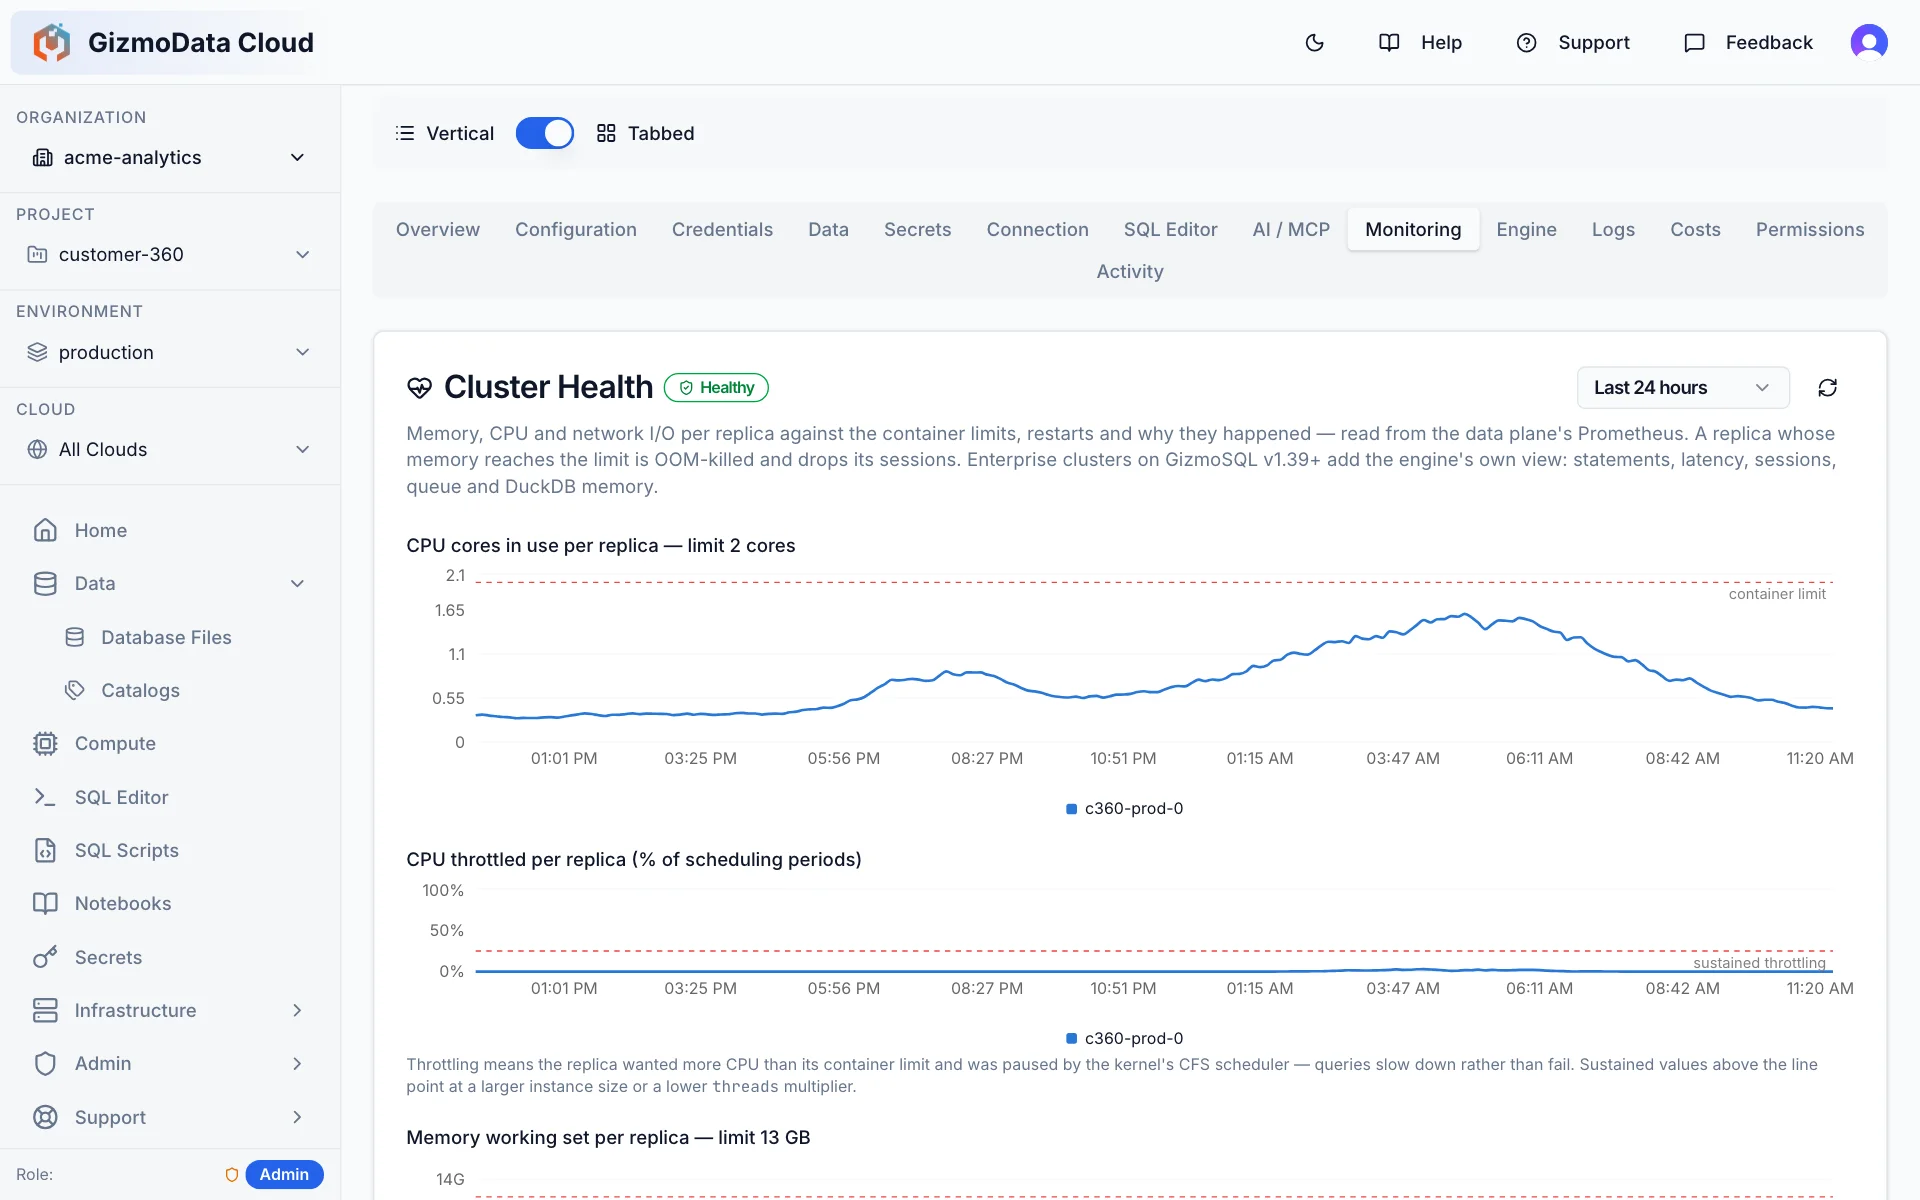The width and height of the screenshot is (1920, 1200).
Task: Expand the Admin sidebar section
Action: [x=170, y=1063]
